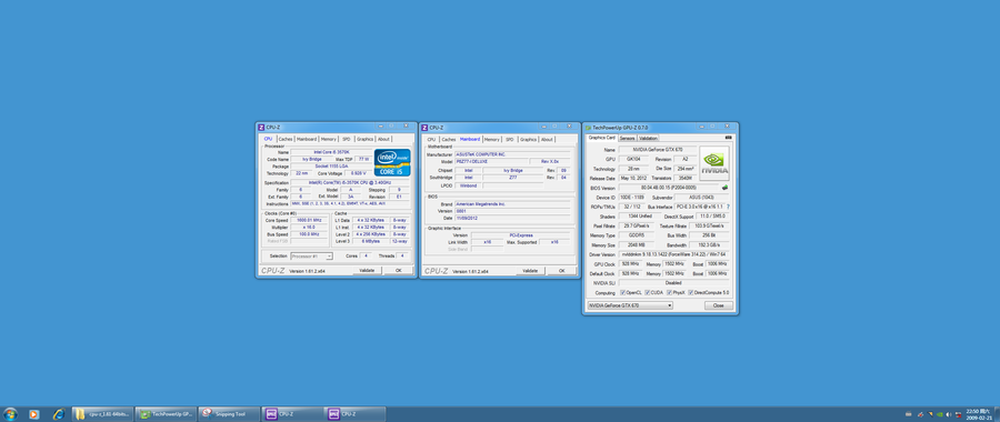Image resolution: width=1000 pixels, height=422 pixels.
Task: Launch Windows Media Player from the taskbar
Action: 34,414
